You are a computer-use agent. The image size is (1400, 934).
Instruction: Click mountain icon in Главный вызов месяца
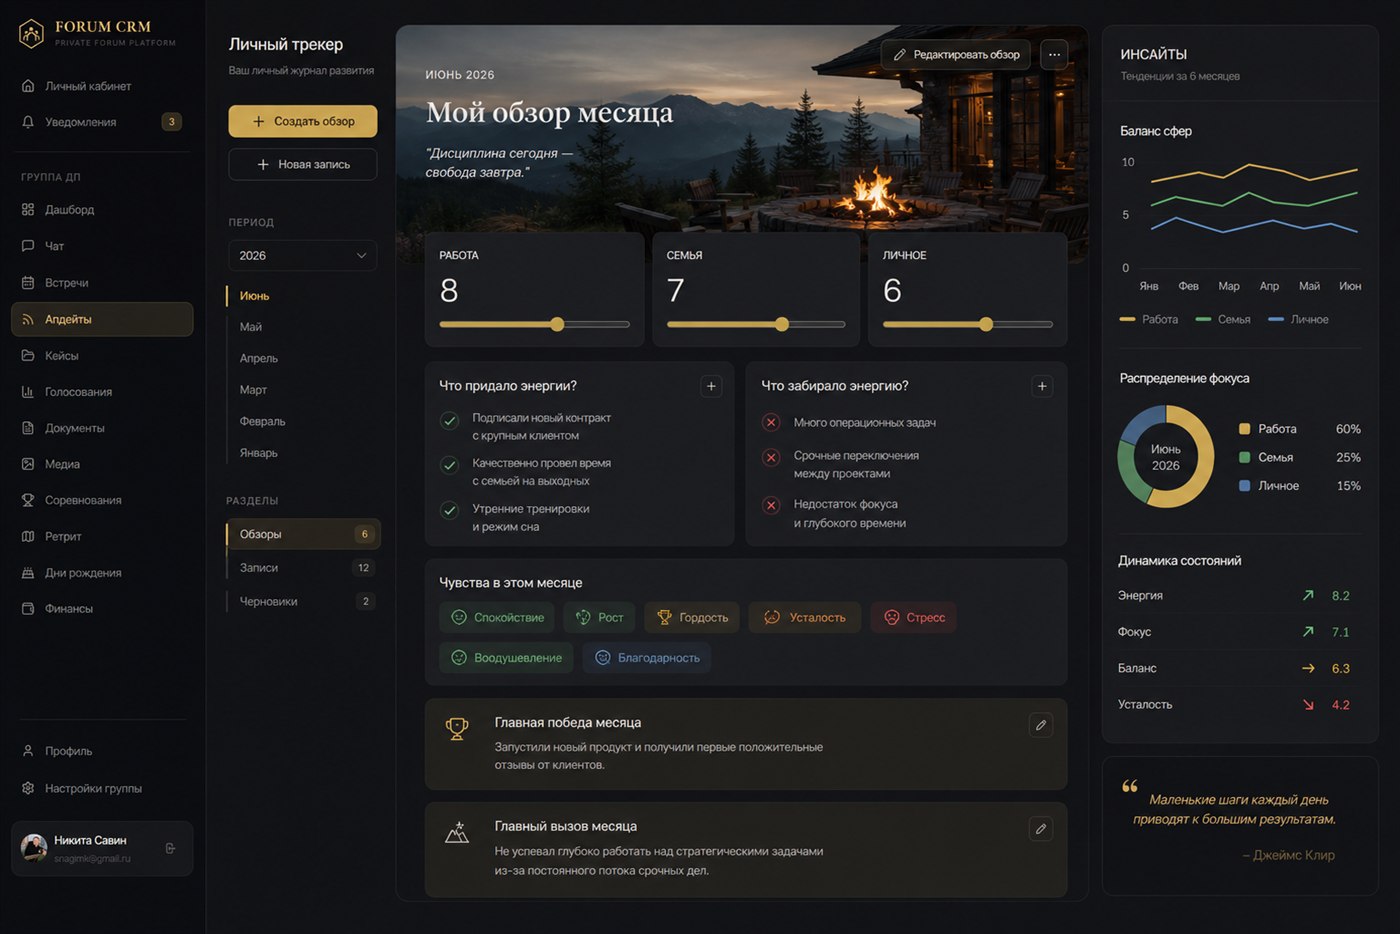click(x=457, y=832)
